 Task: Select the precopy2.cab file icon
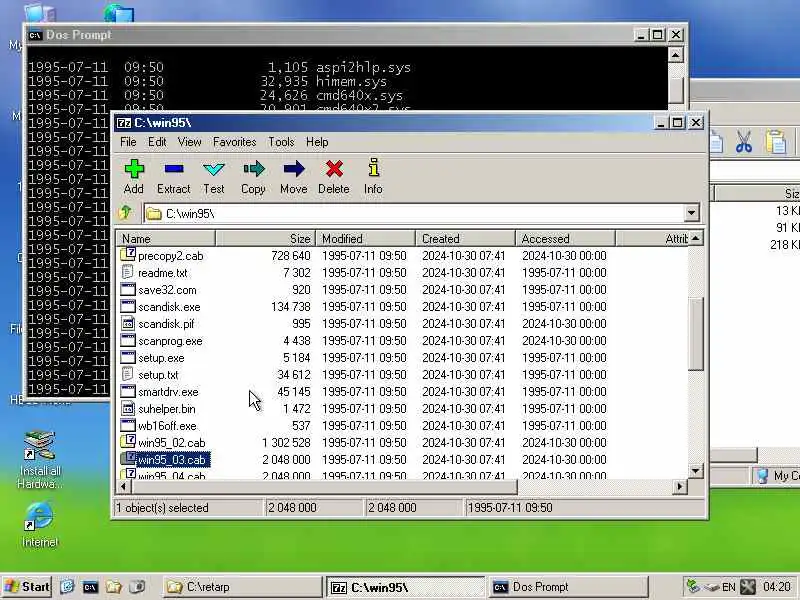(x=128, y=255)
